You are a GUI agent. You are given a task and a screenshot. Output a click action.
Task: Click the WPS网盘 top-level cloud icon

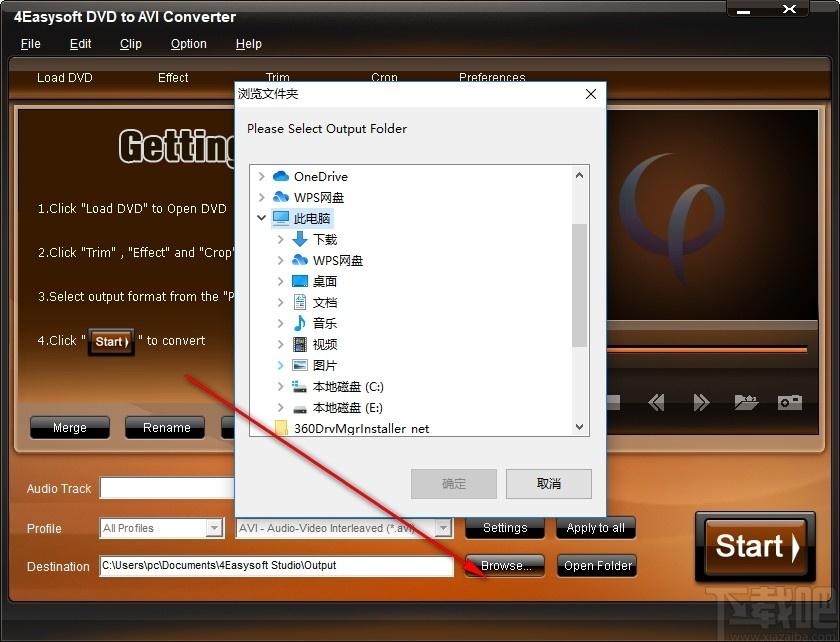pyautogui.click(x=281, y=197)
